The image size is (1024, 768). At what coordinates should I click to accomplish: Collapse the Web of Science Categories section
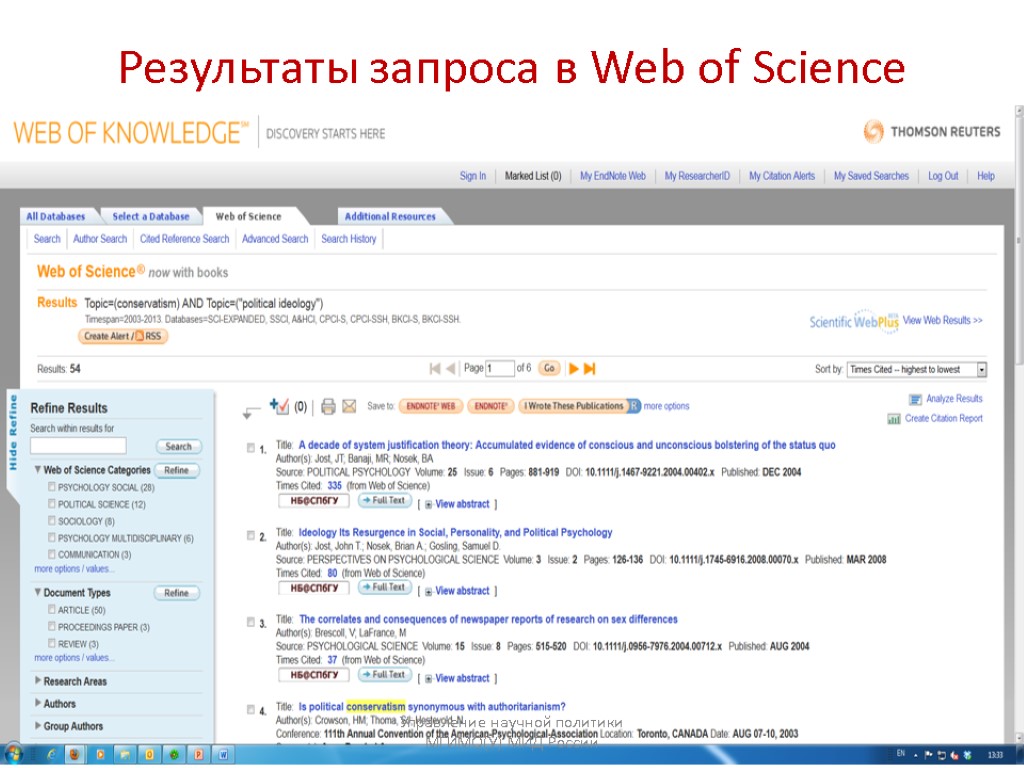[38, 470]
